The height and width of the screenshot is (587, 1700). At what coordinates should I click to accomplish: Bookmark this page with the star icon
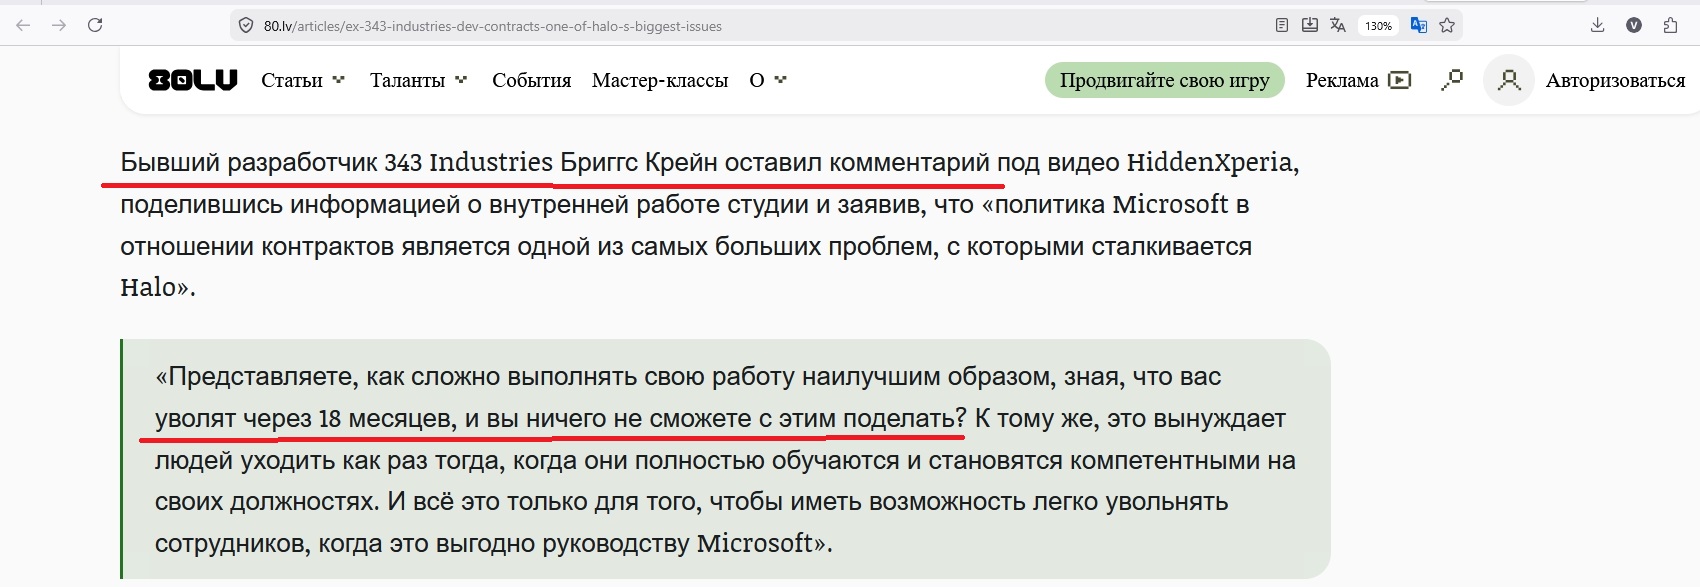pyautogui.click(x=1447, y=25)
